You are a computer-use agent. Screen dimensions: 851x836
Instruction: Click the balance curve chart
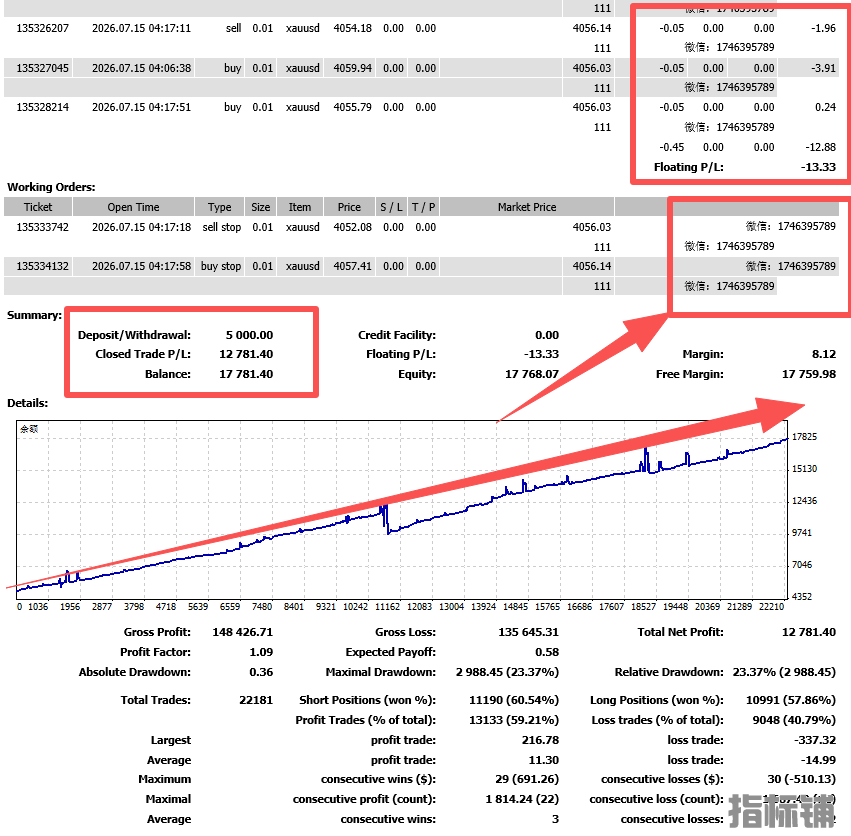pos(402,510)
